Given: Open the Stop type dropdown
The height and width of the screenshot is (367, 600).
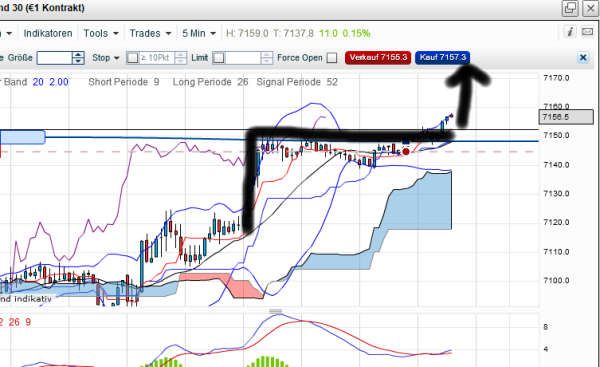Looking at the screenshot, I should (x=106, y=58).
